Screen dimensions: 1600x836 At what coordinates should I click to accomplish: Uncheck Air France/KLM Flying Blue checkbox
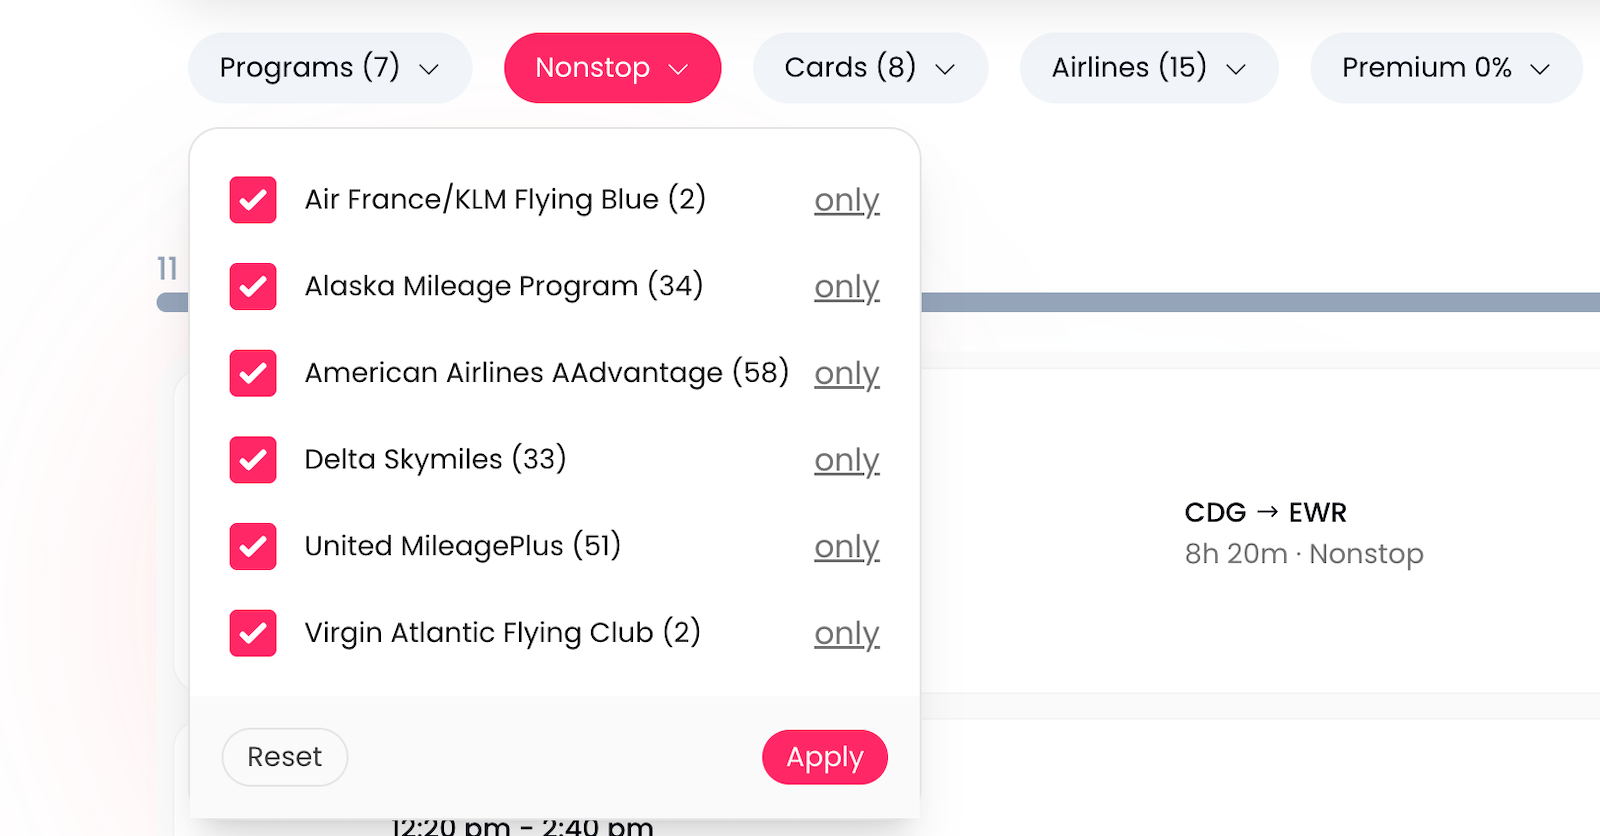click(x=253, y=200)
